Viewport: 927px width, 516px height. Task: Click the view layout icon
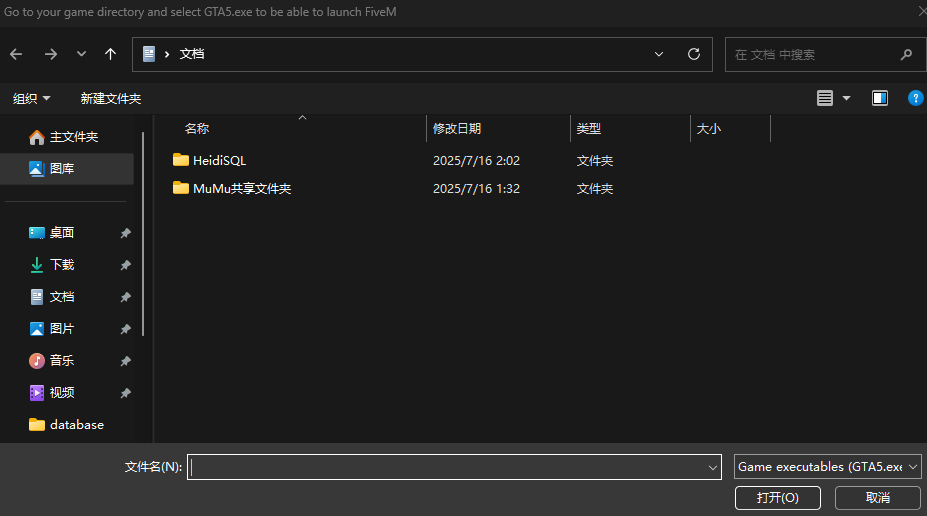pos(825,98)
